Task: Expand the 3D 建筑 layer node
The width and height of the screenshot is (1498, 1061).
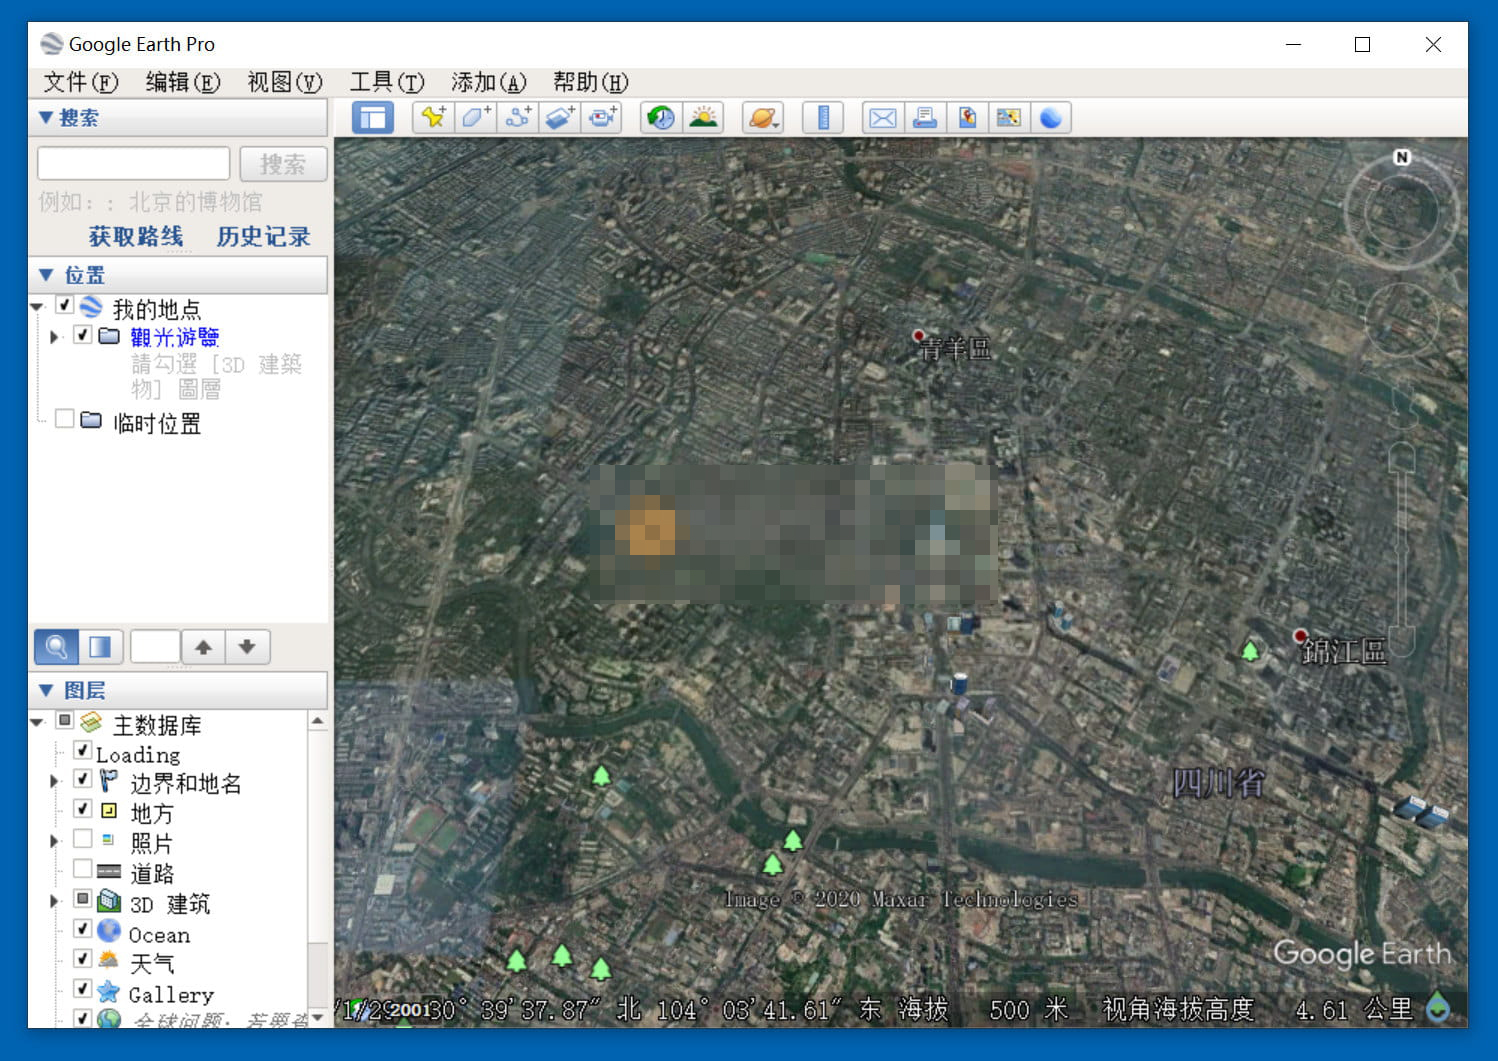Action: pyautogui.click(x=54, y=901)
